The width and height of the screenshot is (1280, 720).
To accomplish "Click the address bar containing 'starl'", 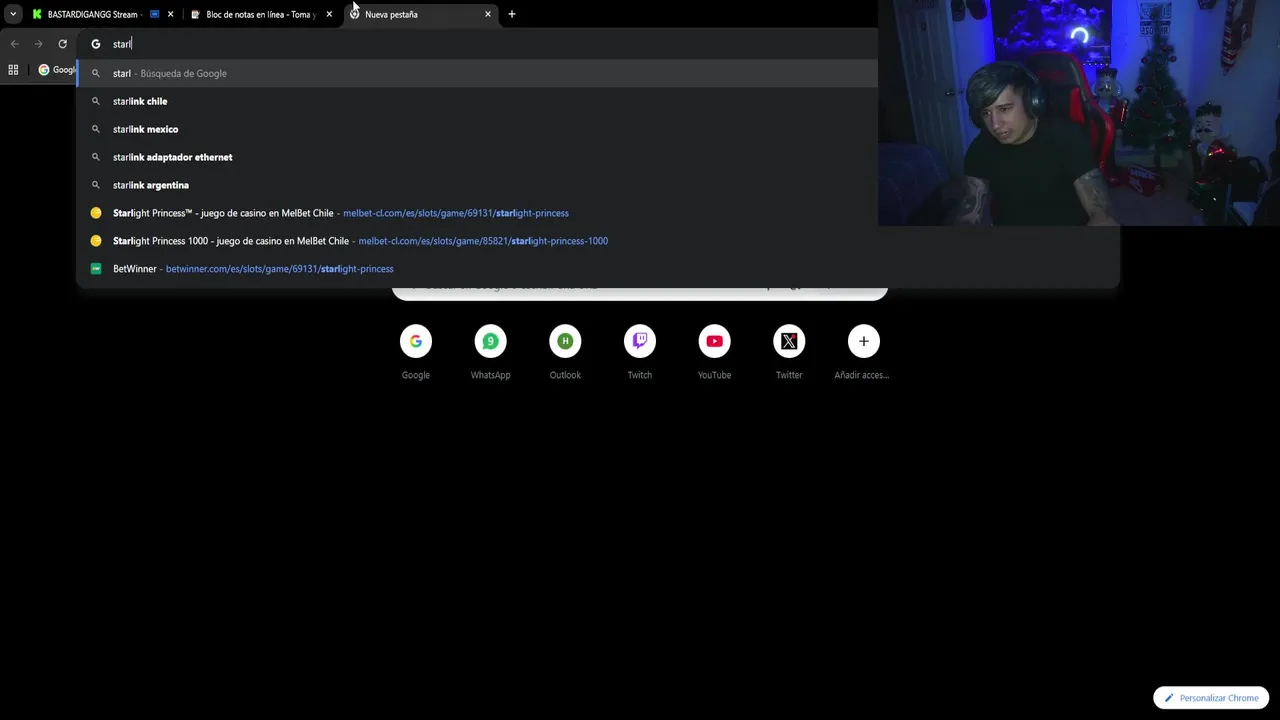I will (x=477, y=44).
